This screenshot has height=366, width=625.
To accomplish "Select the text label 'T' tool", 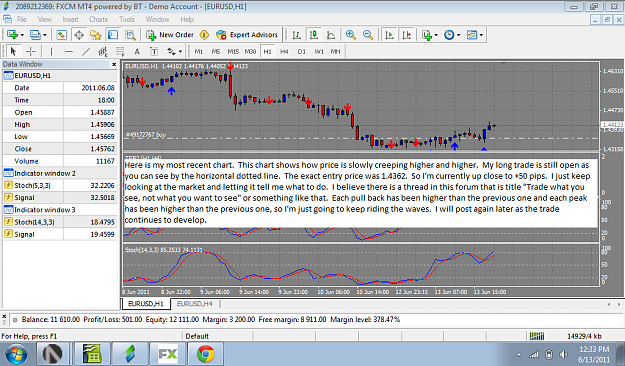I will pyautogui.click(x=154, y=51).
